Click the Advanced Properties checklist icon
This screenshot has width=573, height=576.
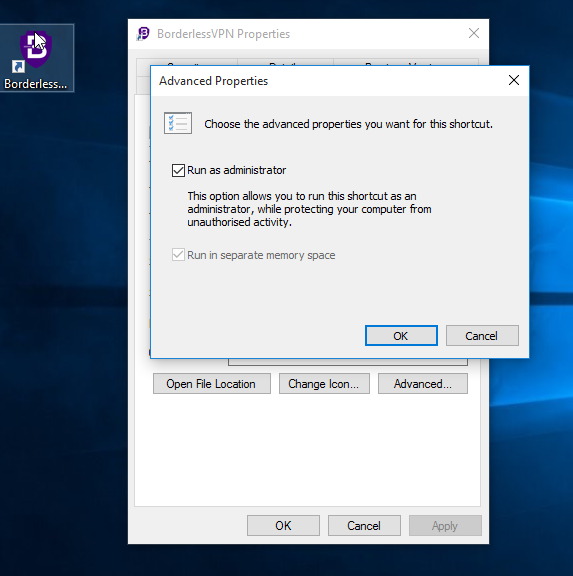click(x=178, y=123)
